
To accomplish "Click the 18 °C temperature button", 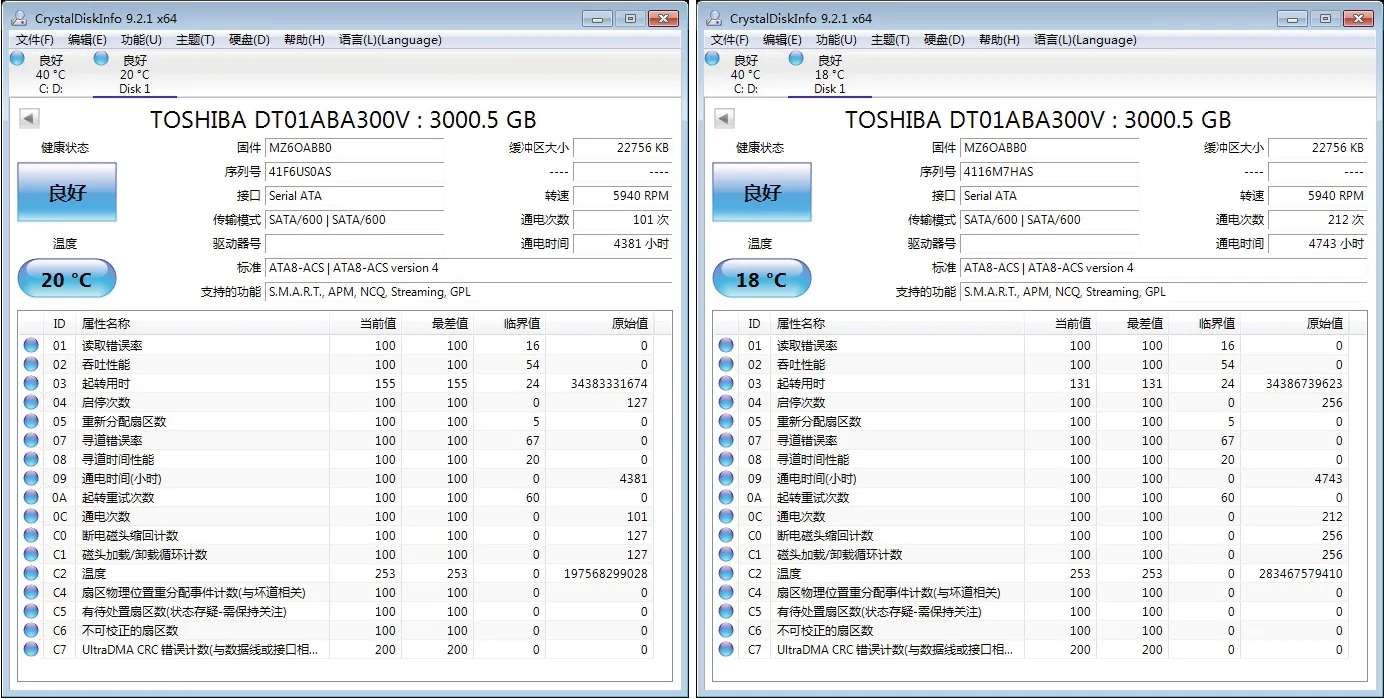I will (x=762, y=279).
